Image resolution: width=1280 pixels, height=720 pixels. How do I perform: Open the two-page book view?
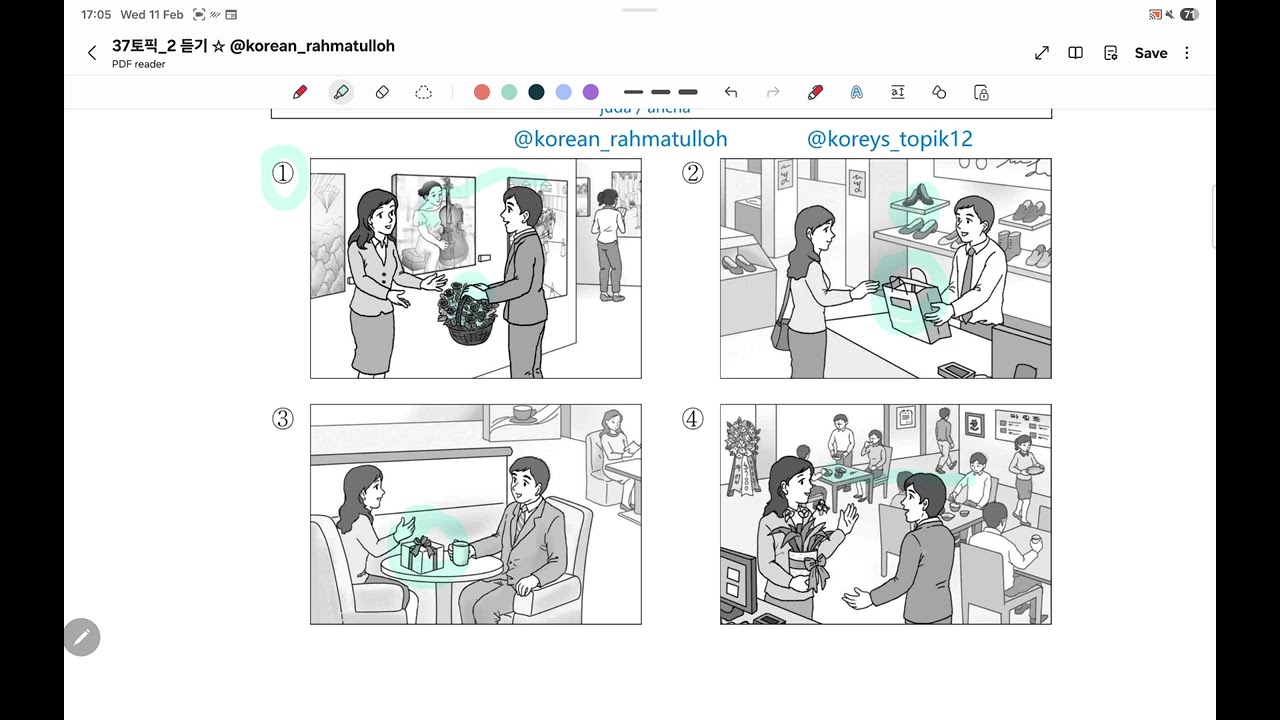(x=1076, y=53)
